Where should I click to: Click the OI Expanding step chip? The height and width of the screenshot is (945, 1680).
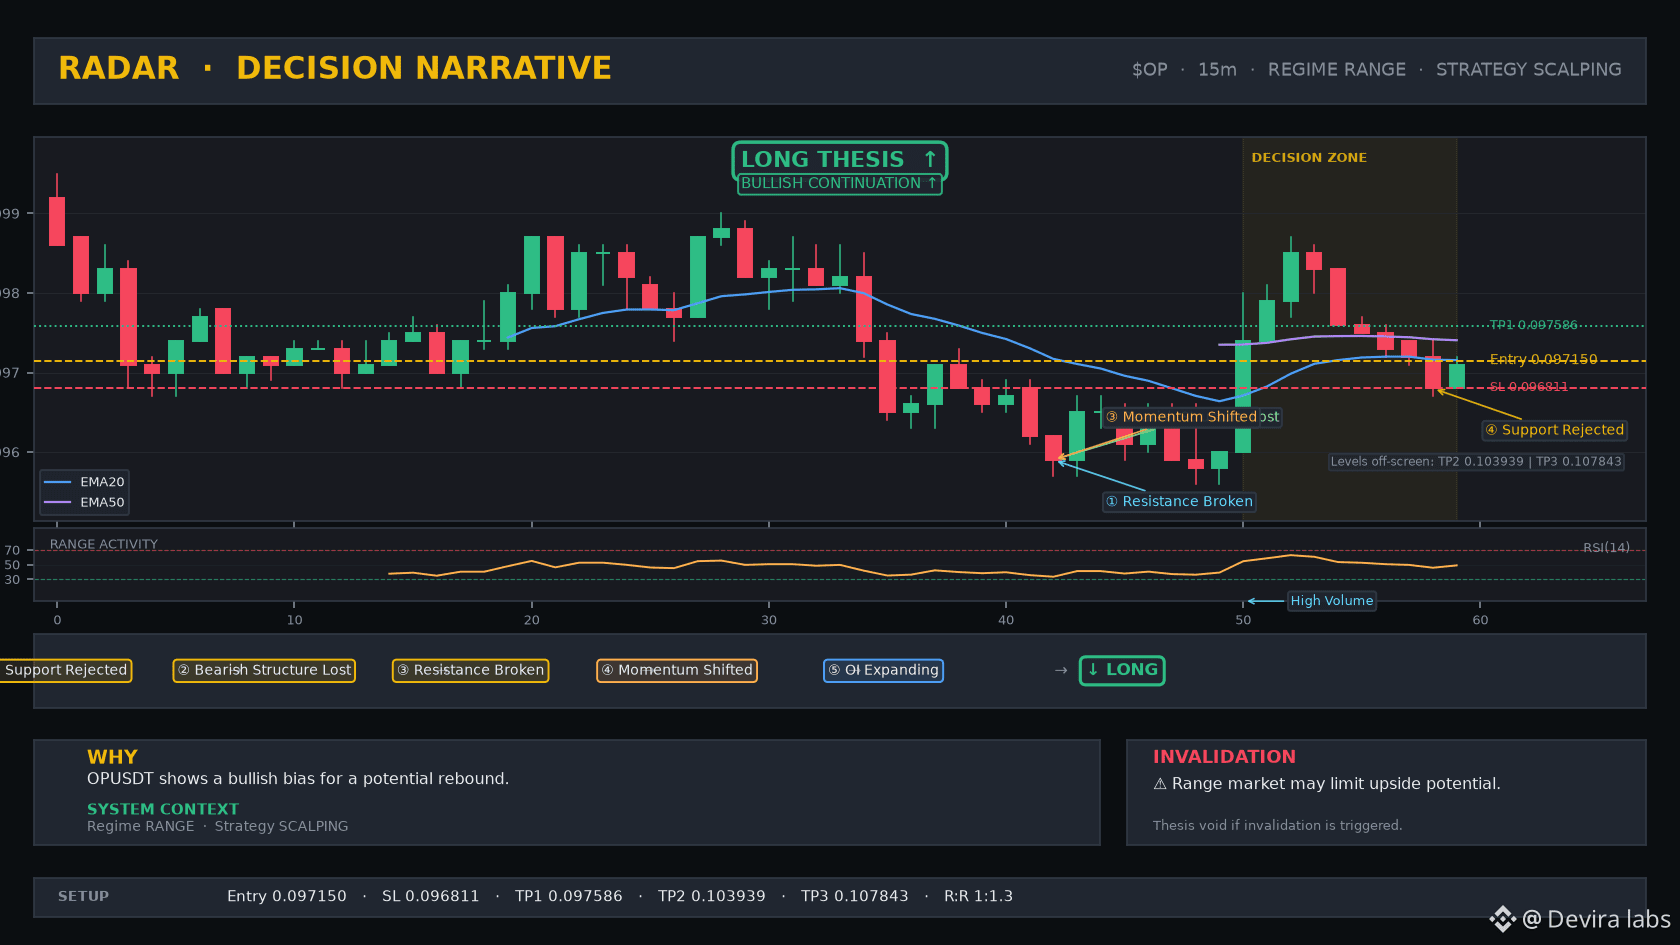[x=883, y=670]
